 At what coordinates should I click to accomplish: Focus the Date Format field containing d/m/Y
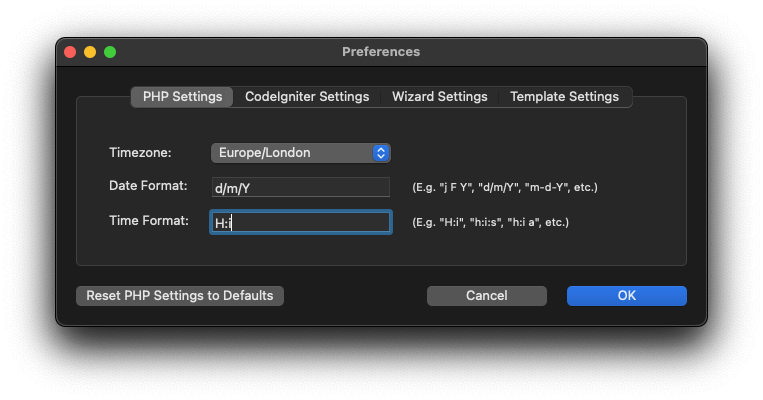tap(300, 187)
